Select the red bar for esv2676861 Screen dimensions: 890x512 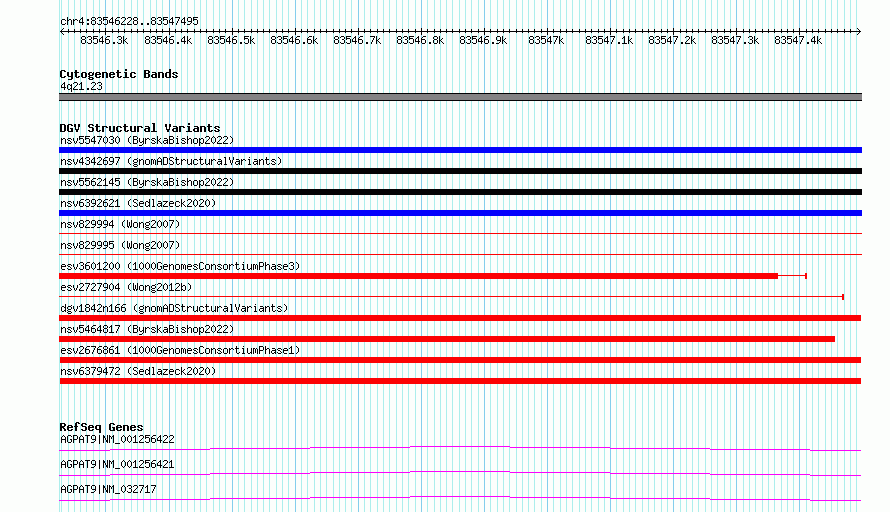click(x=460, y=360)
